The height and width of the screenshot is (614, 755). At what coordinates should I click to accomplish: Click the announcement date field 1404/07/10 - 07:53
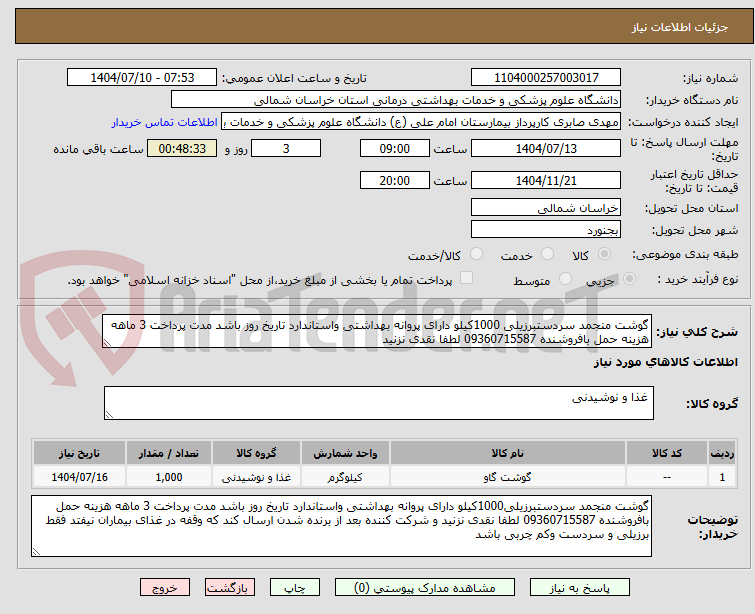pyautogui.click(x=142, y=78)
